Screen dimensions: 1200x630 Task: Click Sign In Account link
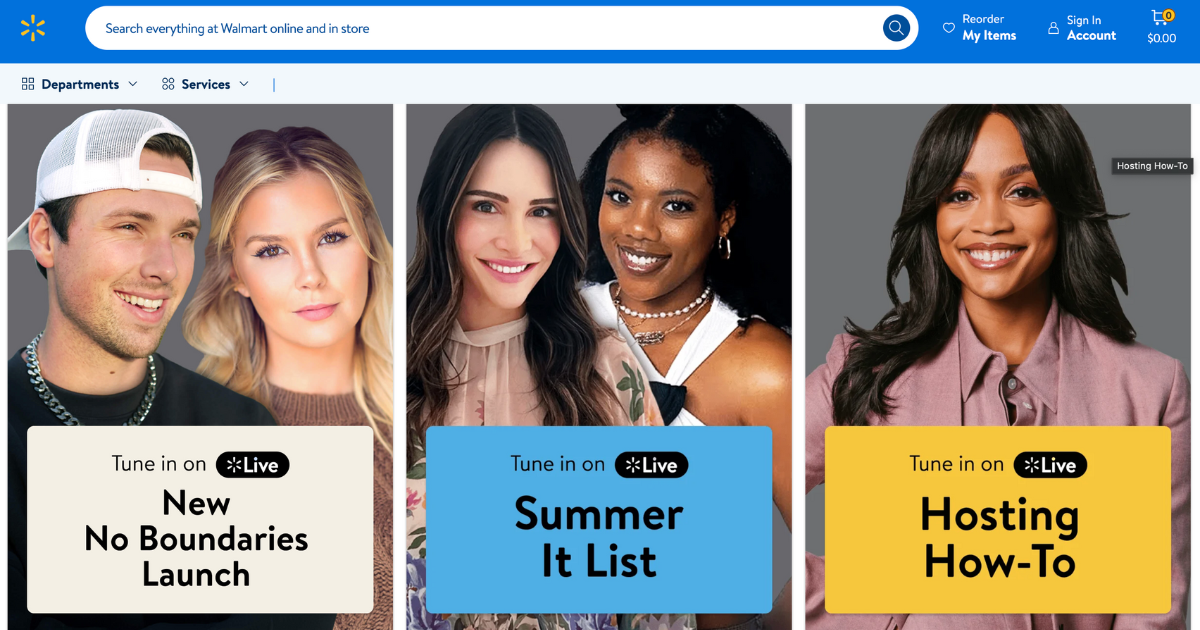1082,28
